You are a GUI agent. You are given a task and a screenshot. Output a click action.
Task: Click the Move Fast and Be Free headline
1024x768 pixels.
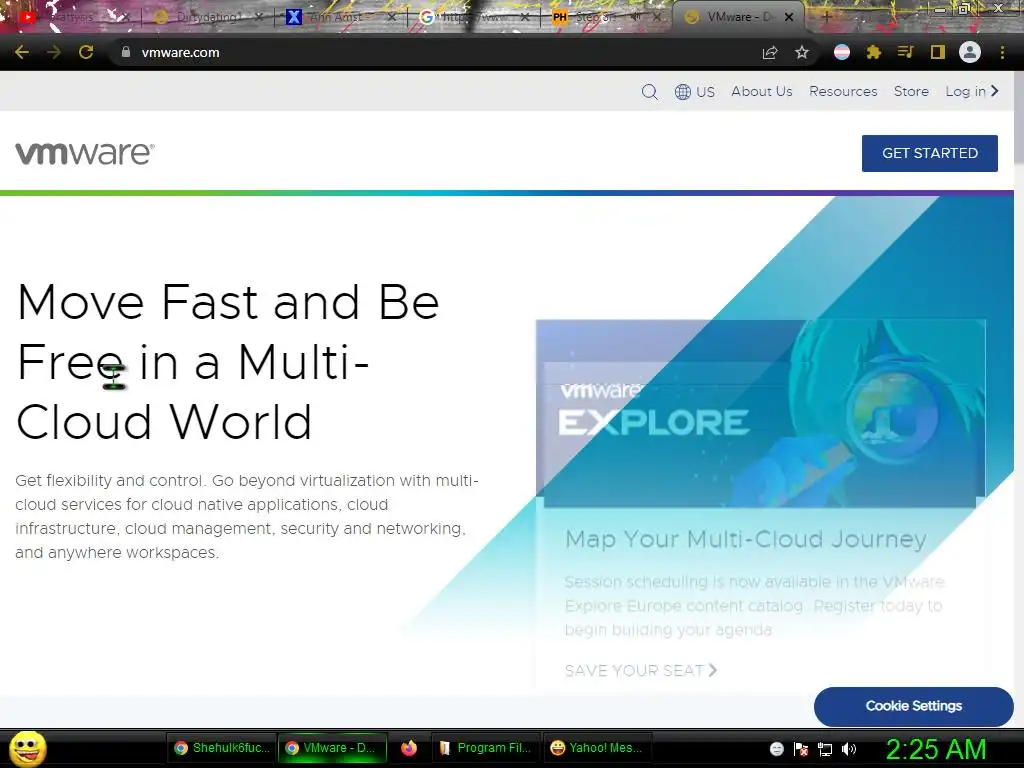227,362
